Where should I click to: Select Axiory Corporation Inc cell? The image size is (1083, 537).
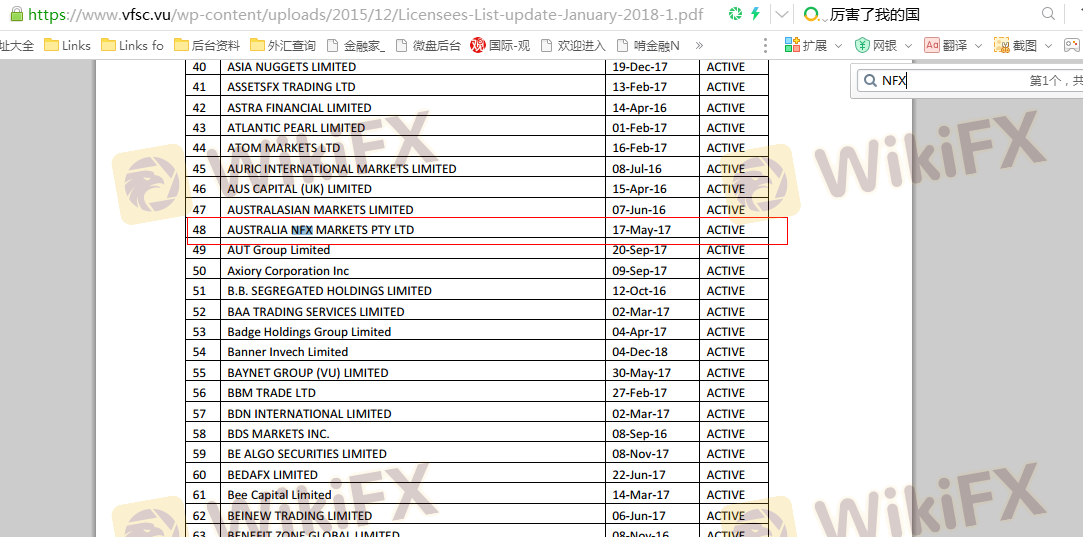[x=412, y=270]
